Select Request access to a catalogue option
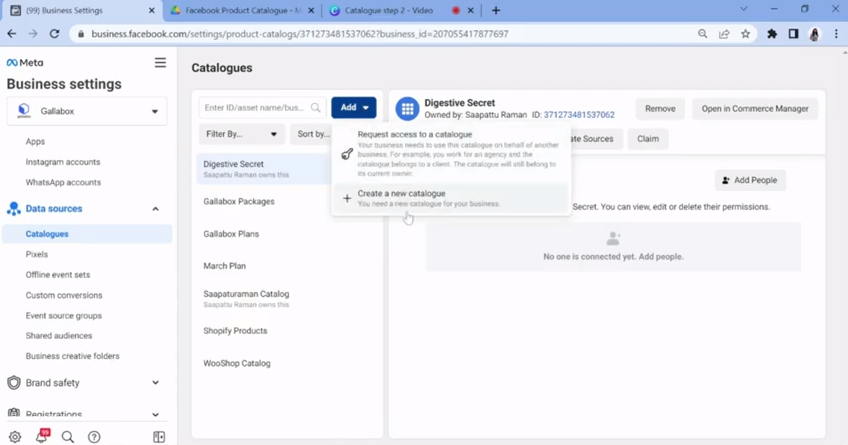Image resolution: width=848 pixels, height=445 pixels. (x=451, y=154)
